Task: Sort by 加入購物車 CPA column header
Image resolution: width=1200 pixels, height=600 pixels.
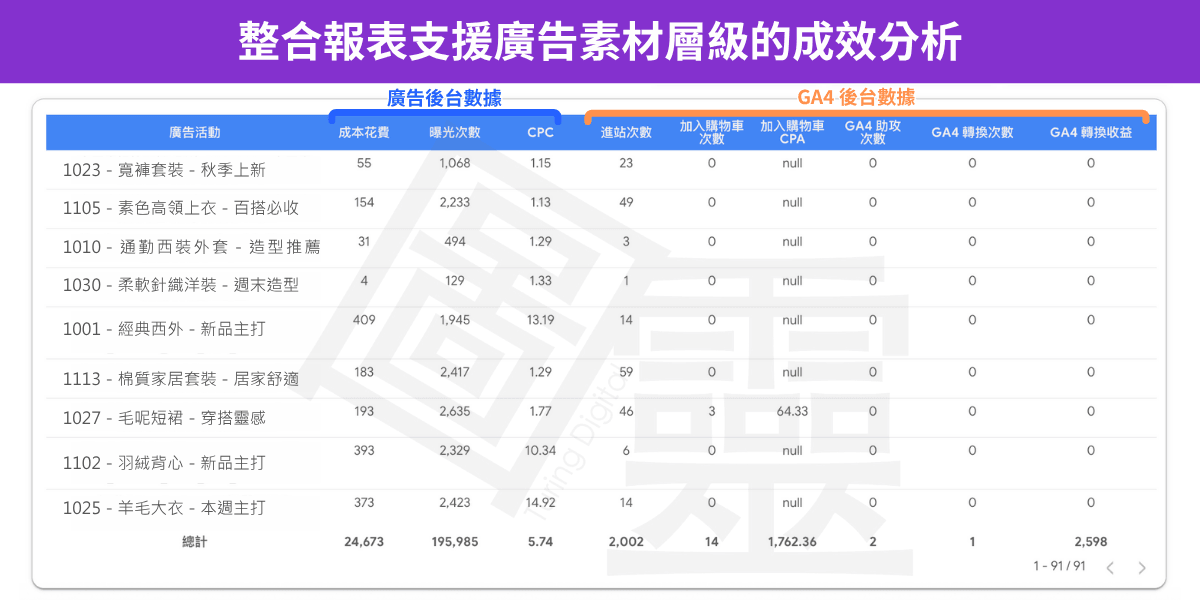Action: 792,132
